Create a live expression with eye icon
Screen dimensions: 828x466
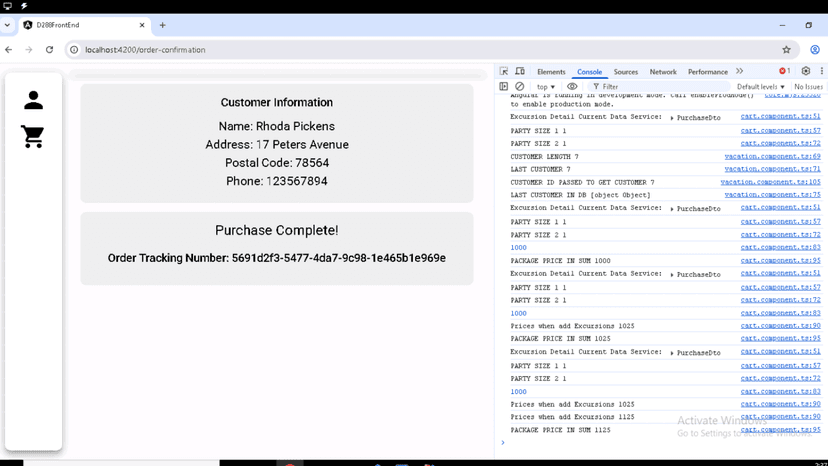click(572, 87)
